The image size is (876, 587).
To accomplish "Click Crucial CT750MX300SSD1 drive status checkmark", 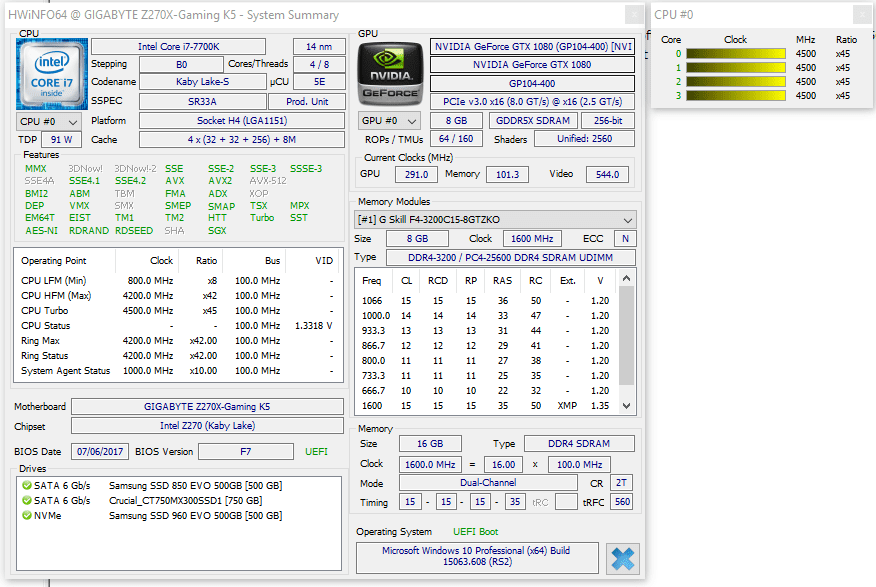I will (26, 500).
